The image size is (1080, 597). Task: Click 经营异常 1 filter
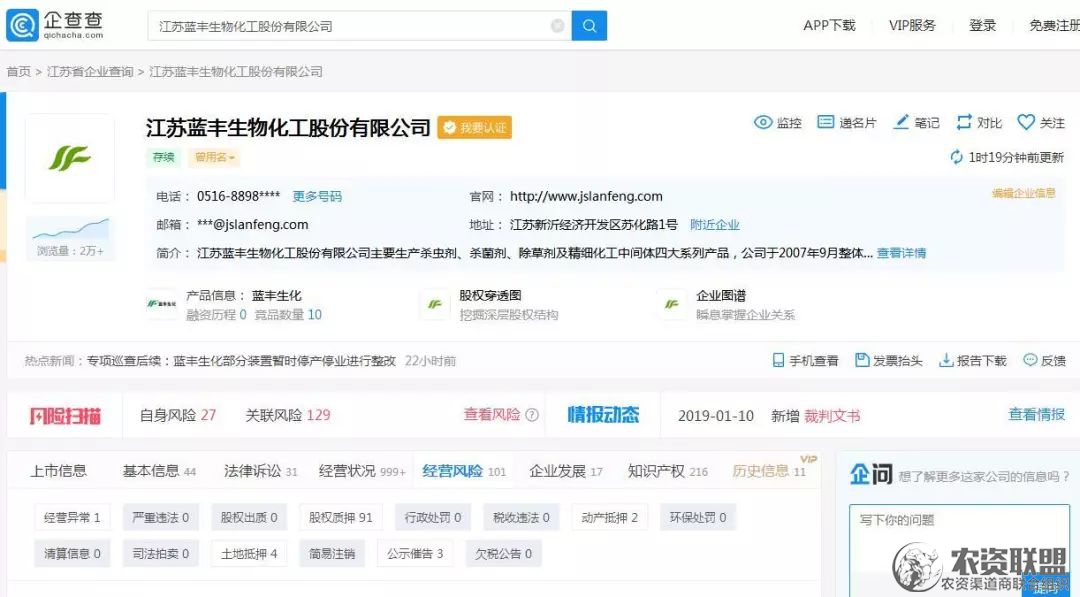(72, 517)
